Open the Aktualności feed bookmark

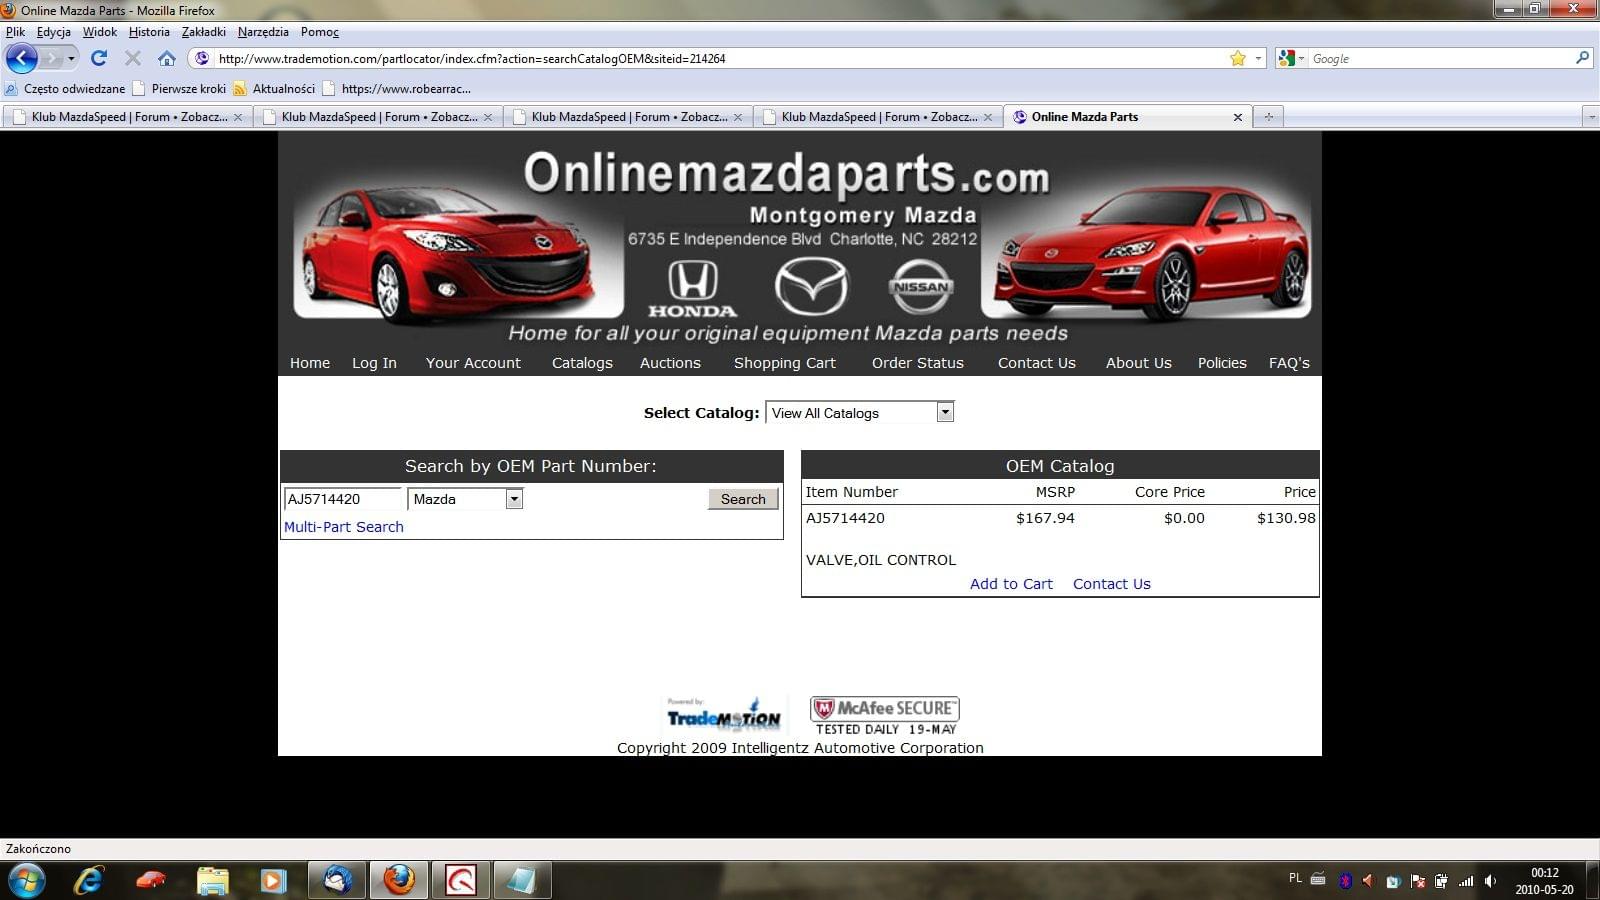(274, 88)
